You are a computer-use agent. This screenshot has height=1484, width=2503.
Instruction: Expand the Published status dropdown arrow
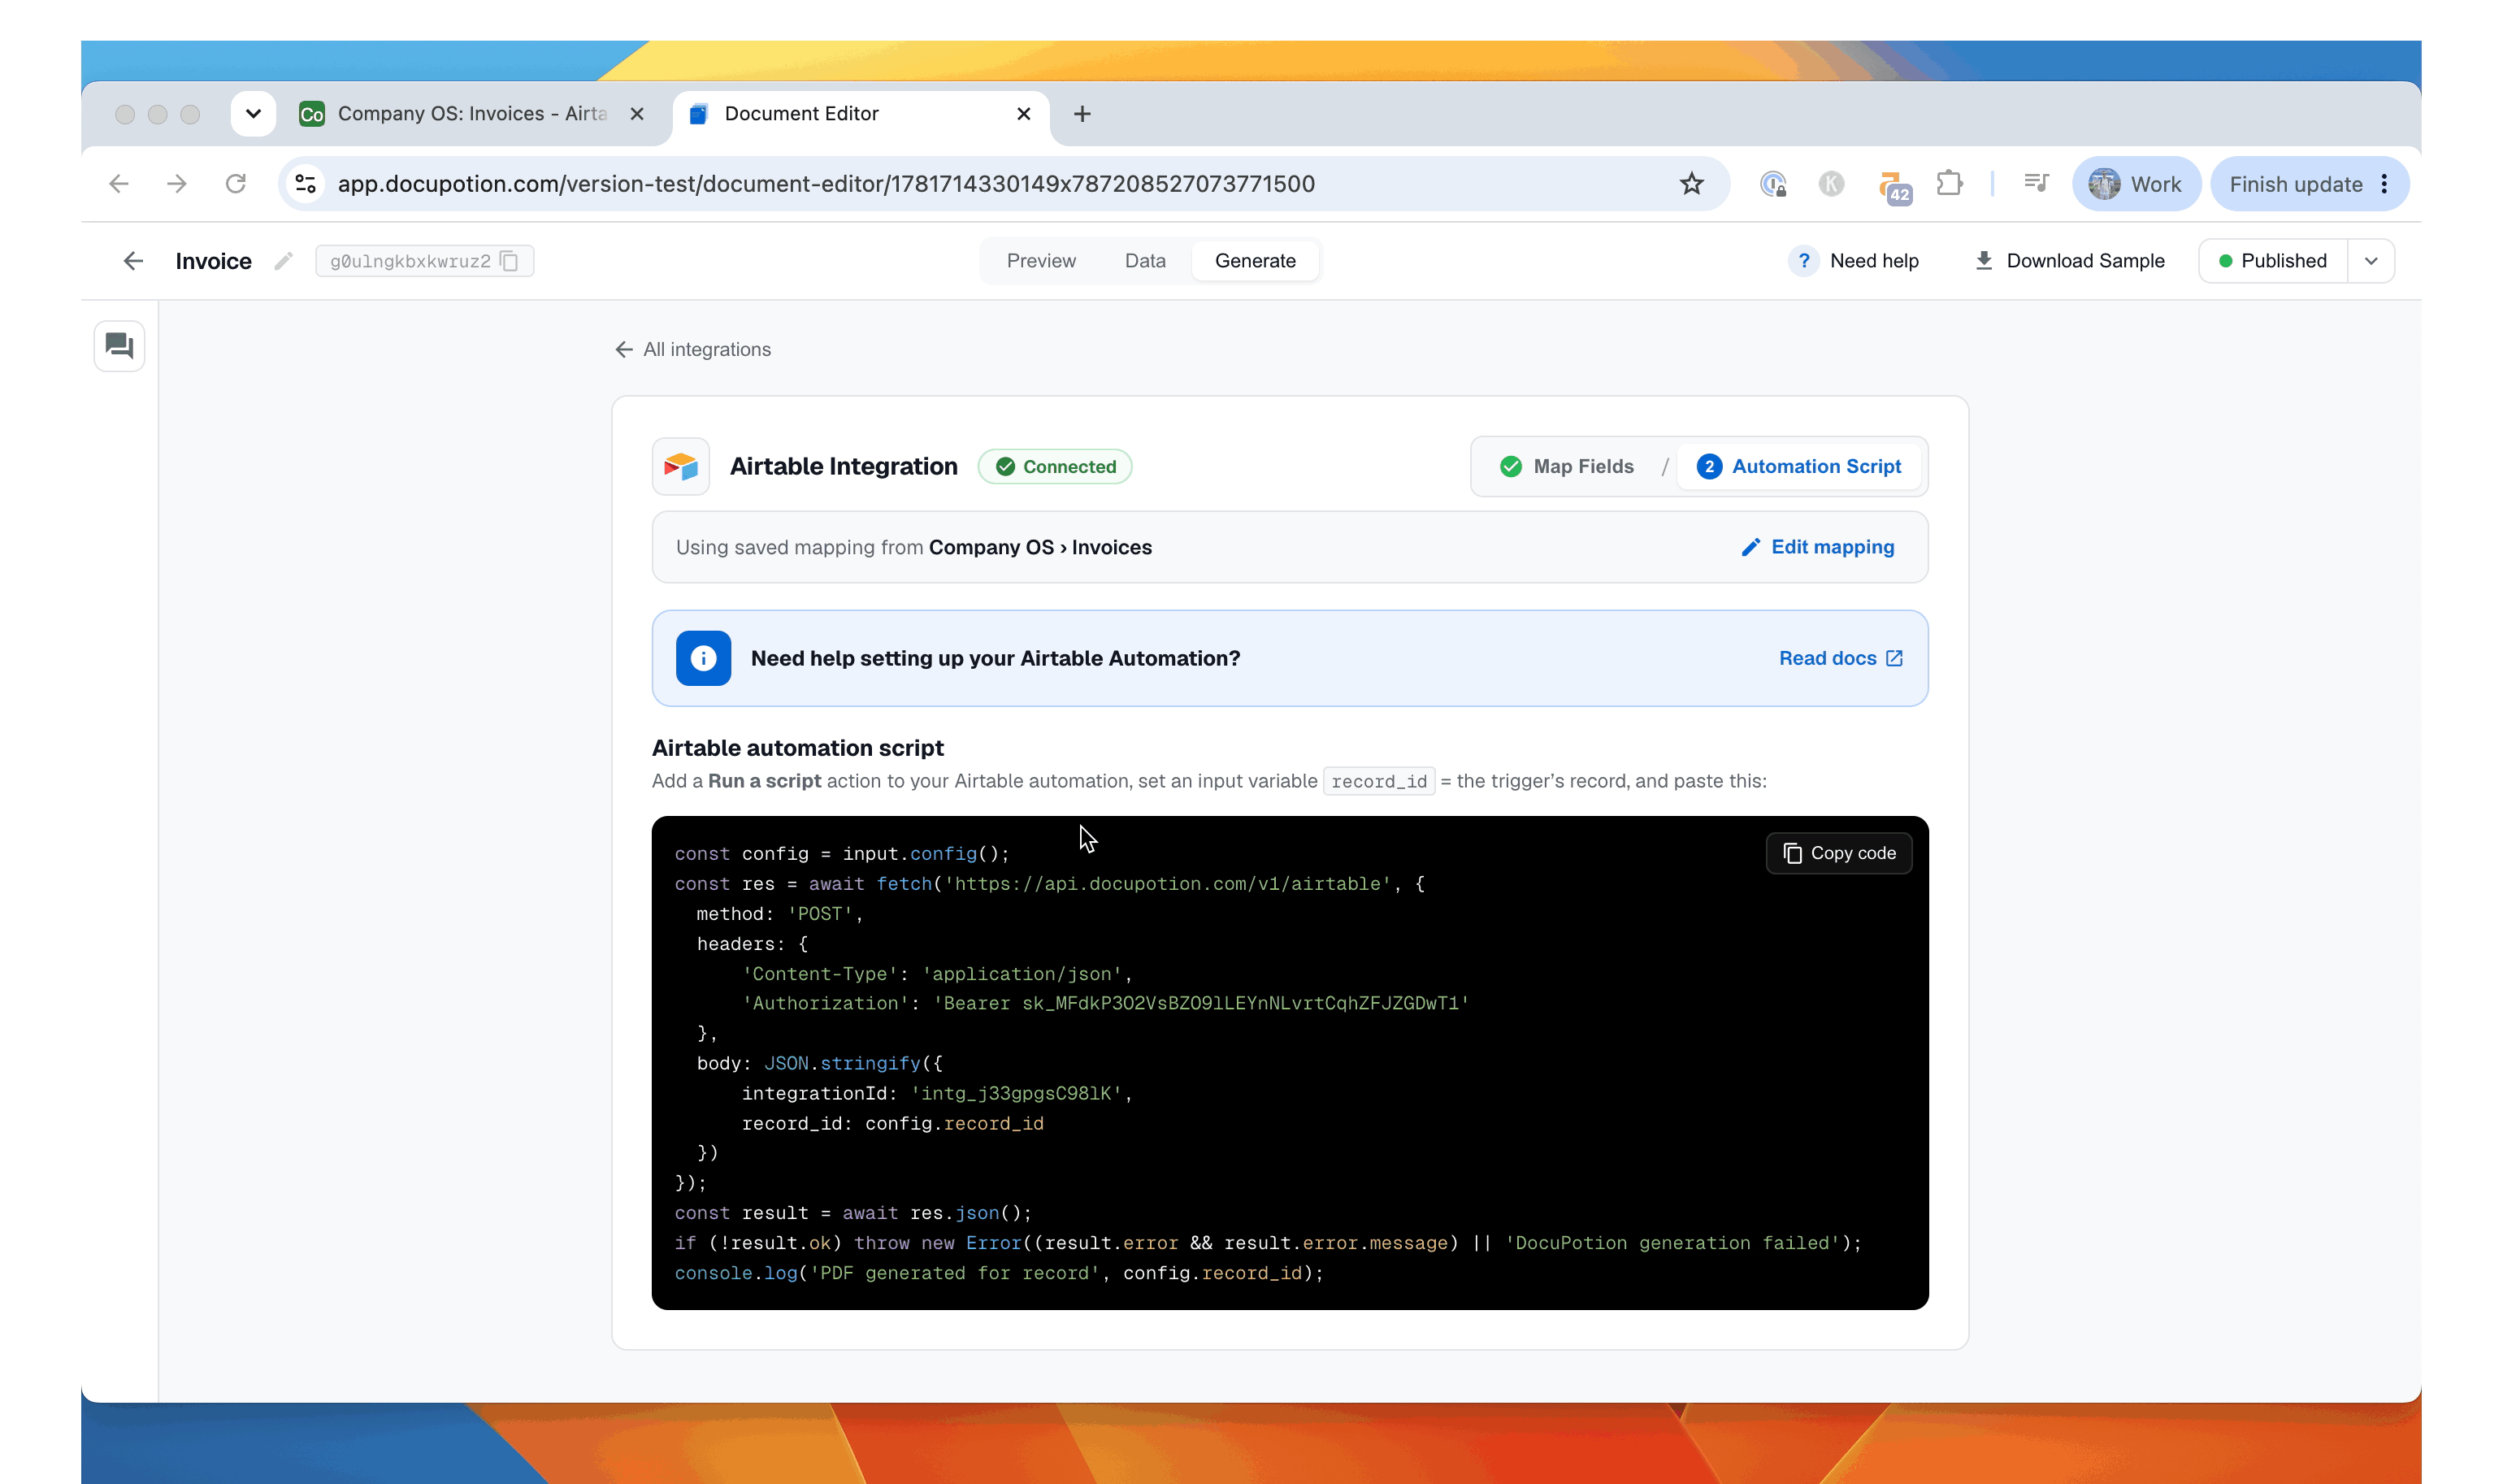click(x=2370, y=261)
